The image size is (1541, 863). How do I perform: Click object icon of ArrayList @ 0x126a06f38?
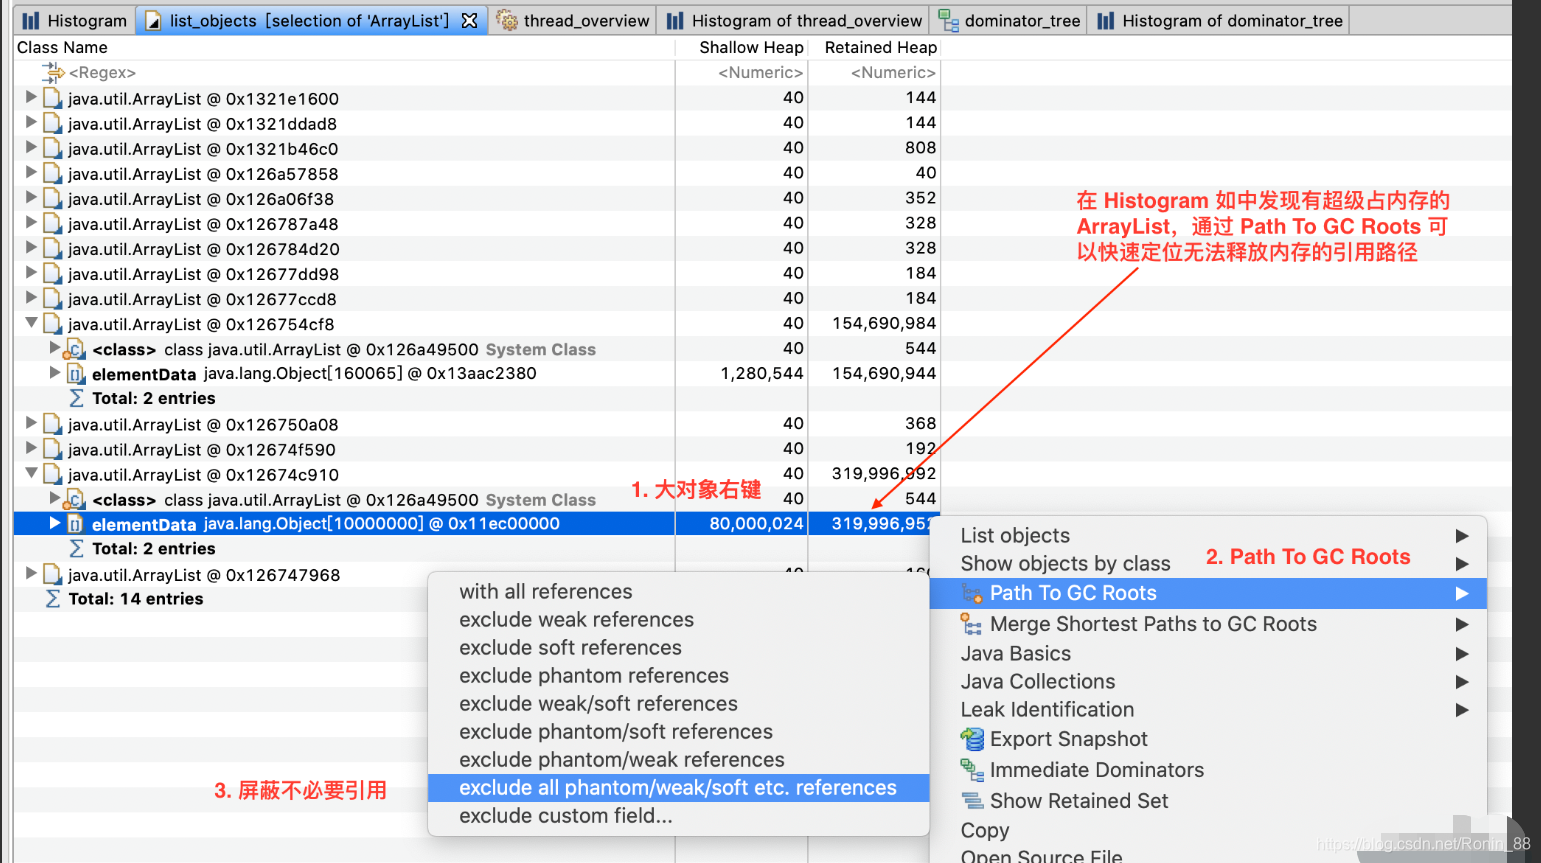click(x=52, y=198)
